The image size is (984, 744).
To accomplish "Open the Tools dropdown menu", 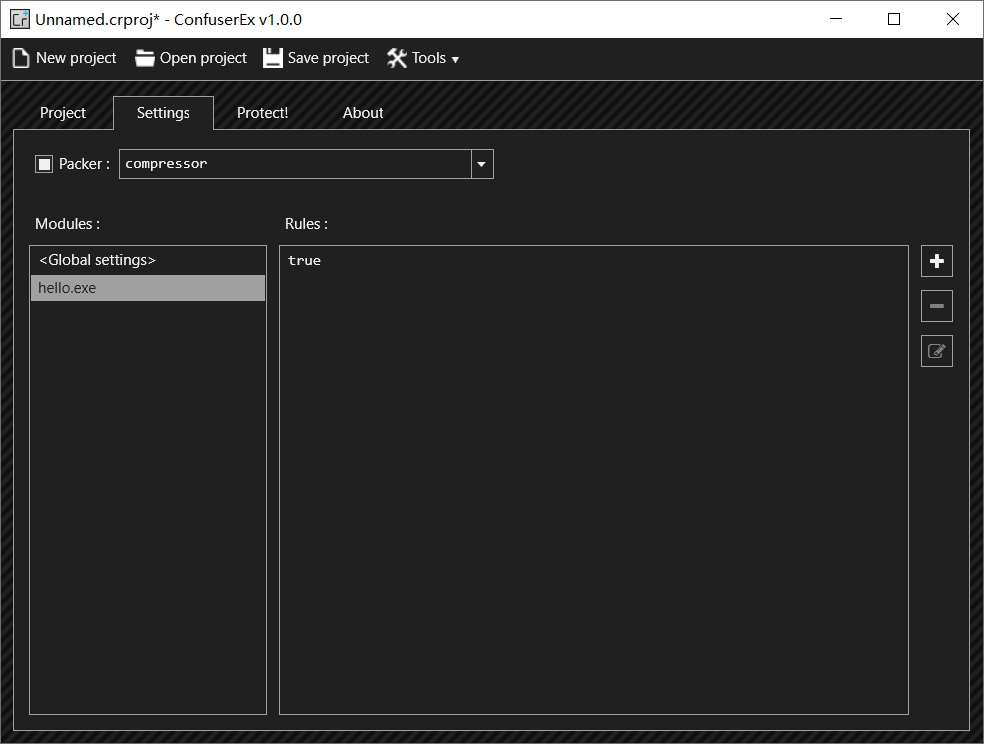I will point(423,58).
